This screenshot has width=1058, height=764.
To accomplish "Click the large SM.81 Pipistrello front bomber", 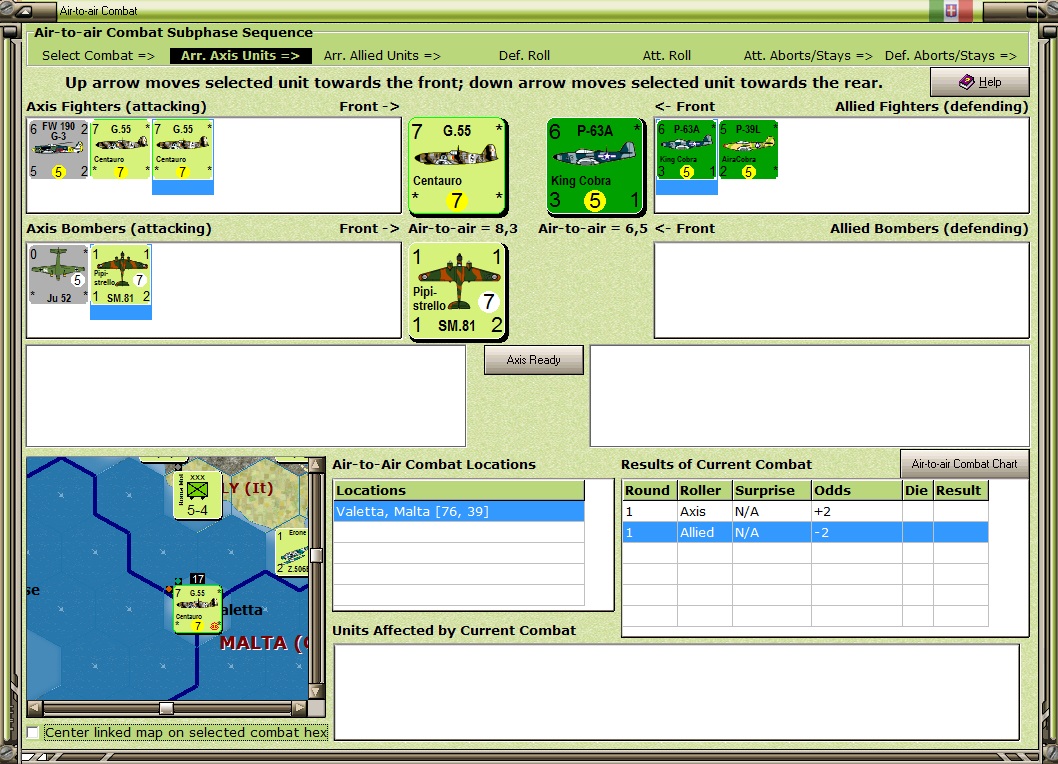I will point(457,291).
